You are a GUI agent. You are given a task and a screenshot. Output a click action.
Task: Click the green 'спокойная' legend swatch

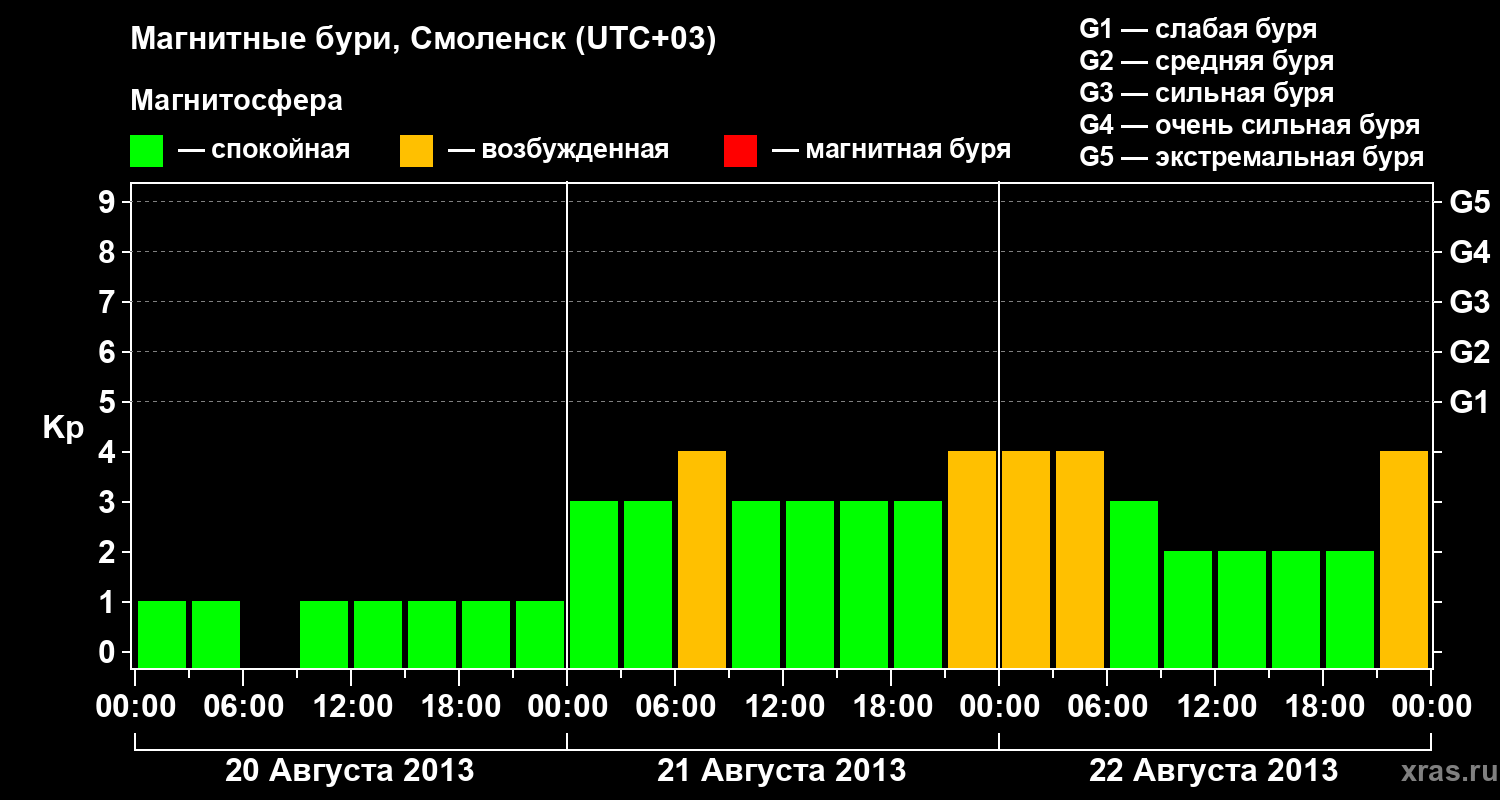tap(147, 151)
